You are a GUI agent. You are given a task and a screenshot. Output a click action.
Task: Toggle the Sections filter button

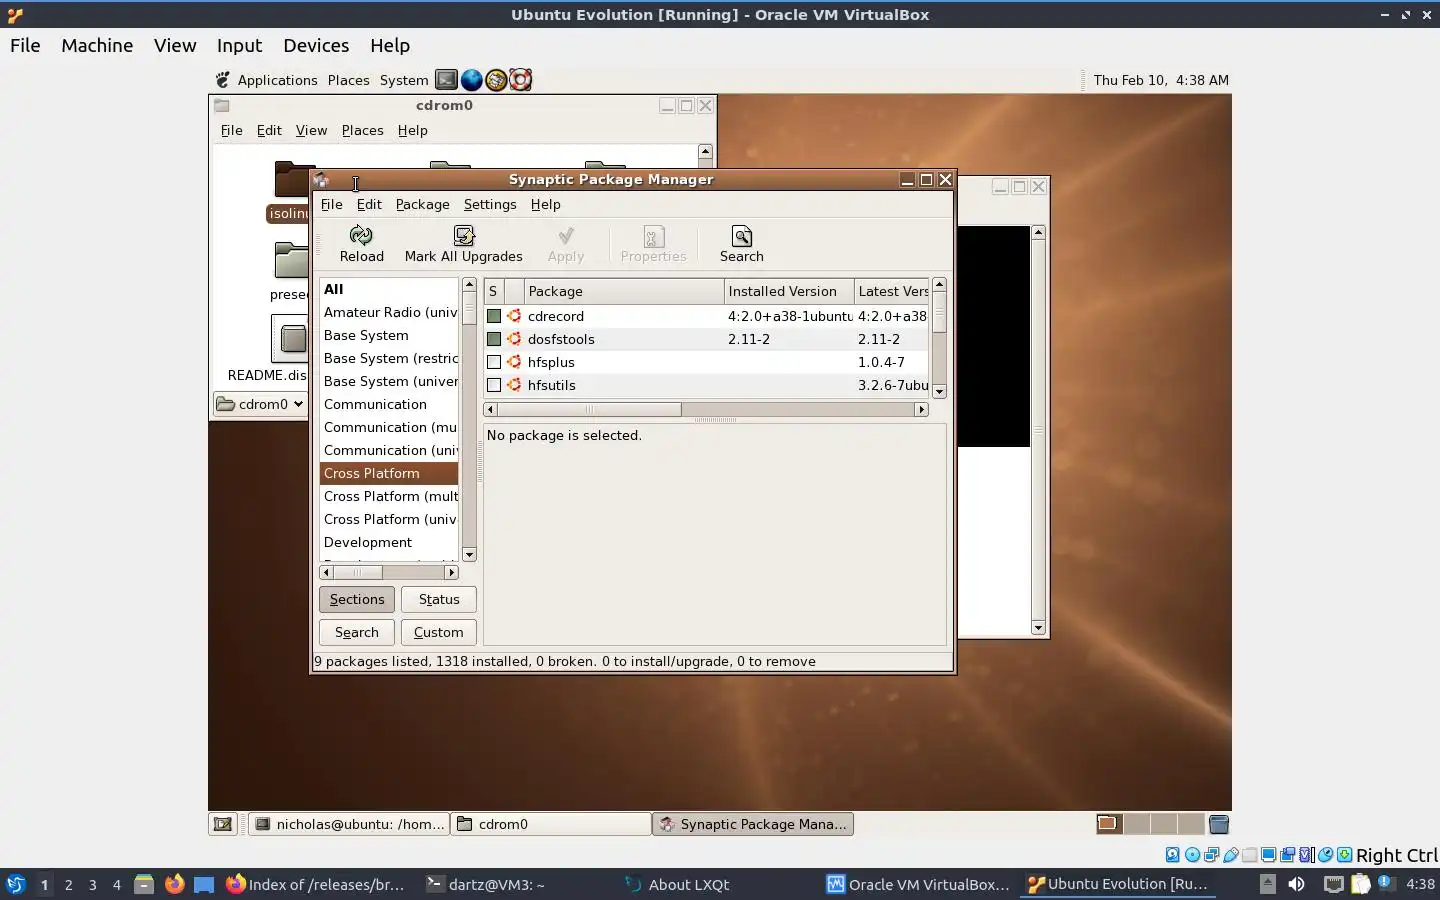tap(357, 599)
